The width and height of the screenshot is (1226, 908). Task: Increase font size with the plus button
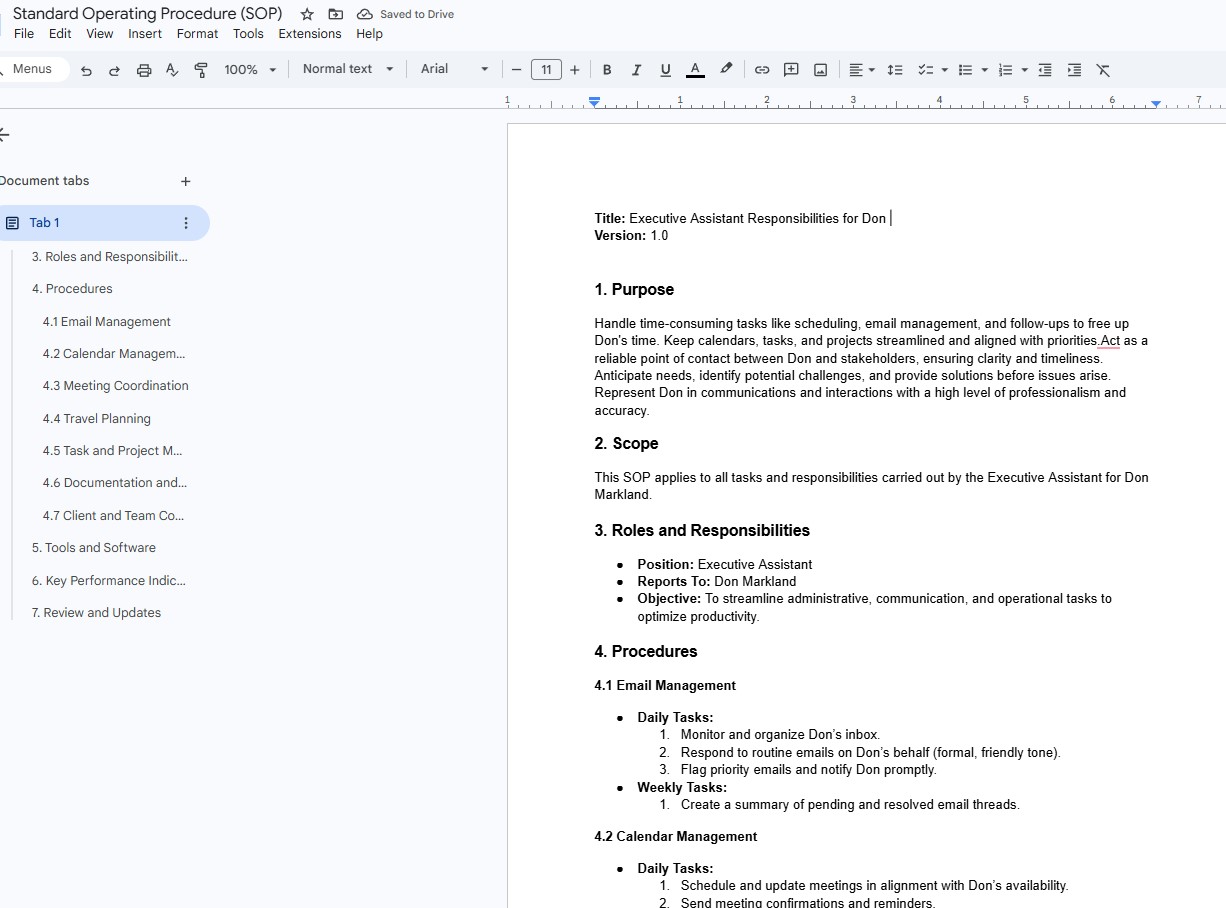click(x=574, y=70)
